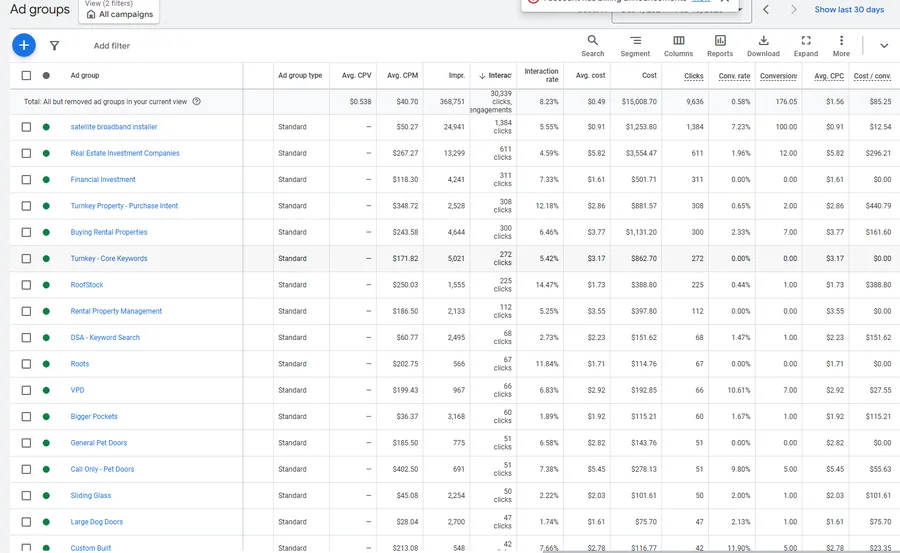Click sort arrow on Interactions column header
This screenshot has width=900, height=553.
482,76
